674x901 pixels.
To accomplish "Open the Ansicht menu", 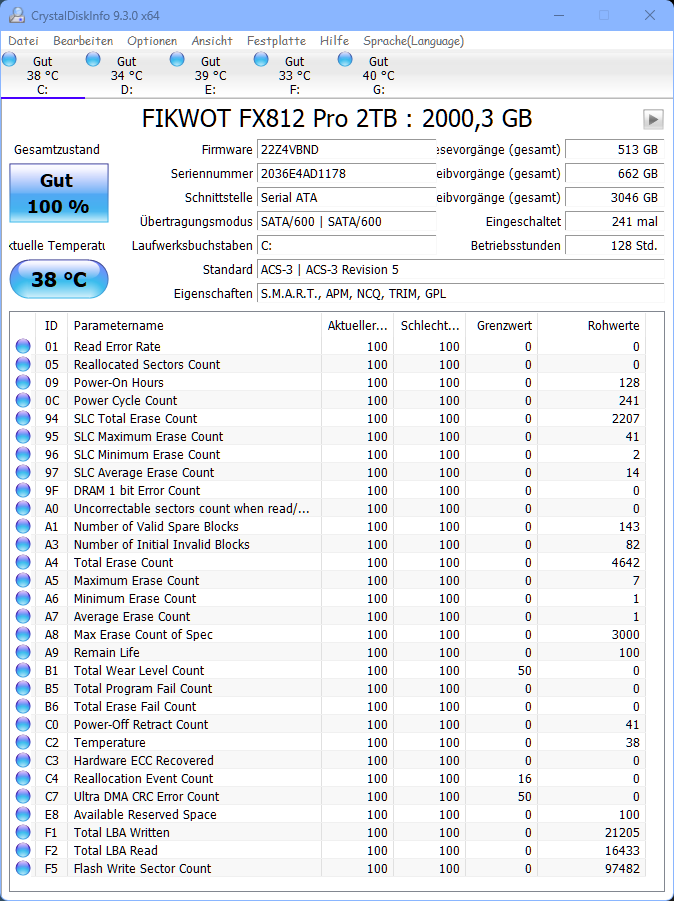I will pyautogui.click(x=212, y=41).
